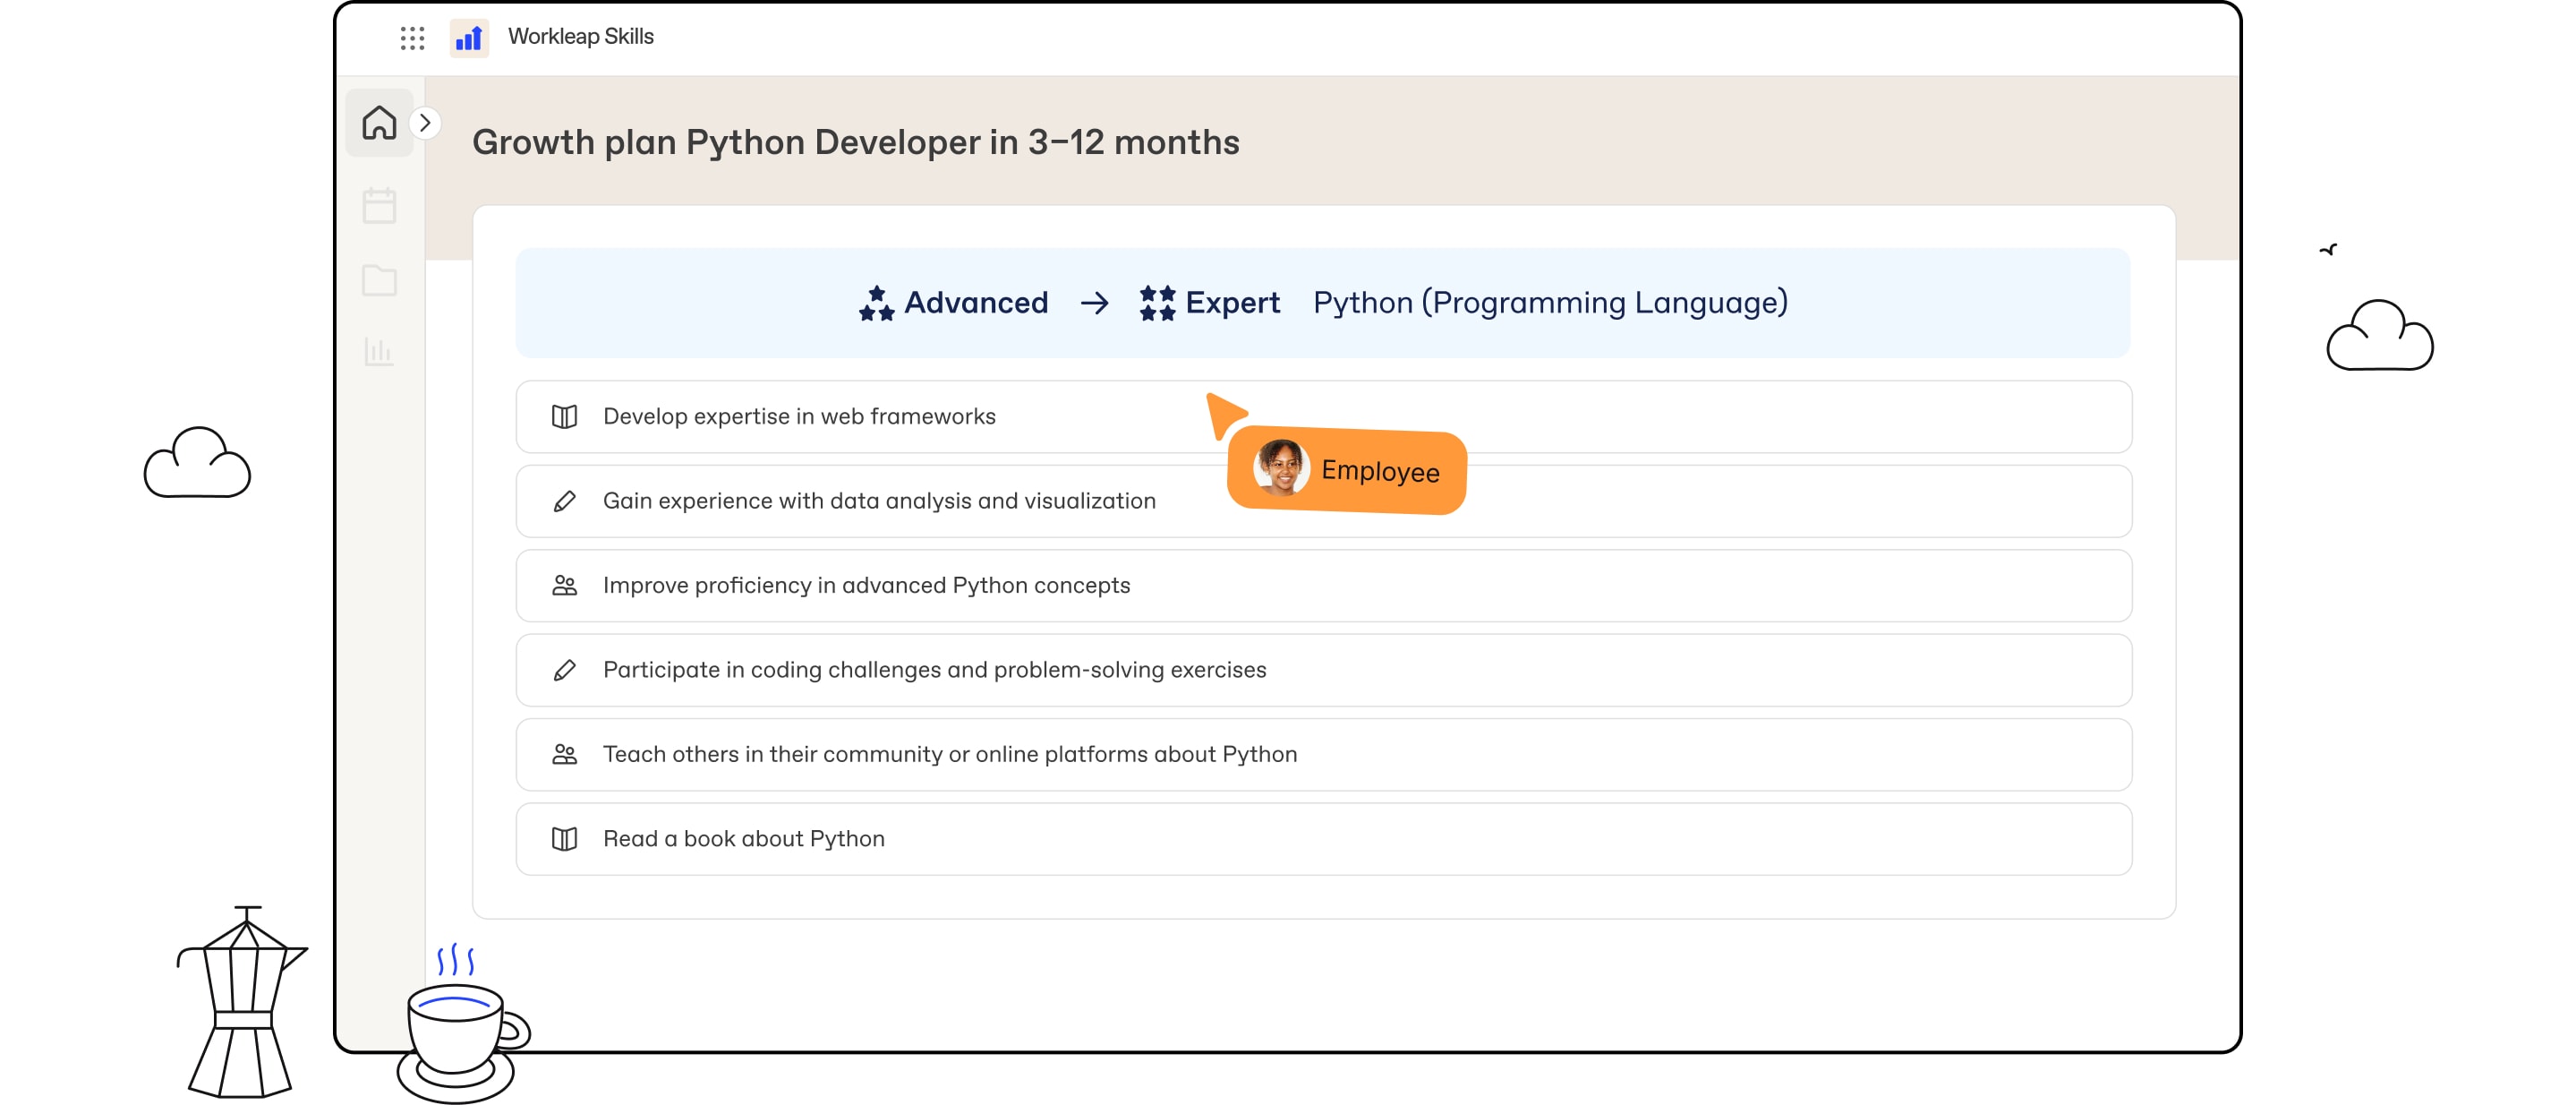Click the home/house navigation icon
Image resolution: width=2576 pixels, height=1105 pixels.
click(x=381, y=122)
